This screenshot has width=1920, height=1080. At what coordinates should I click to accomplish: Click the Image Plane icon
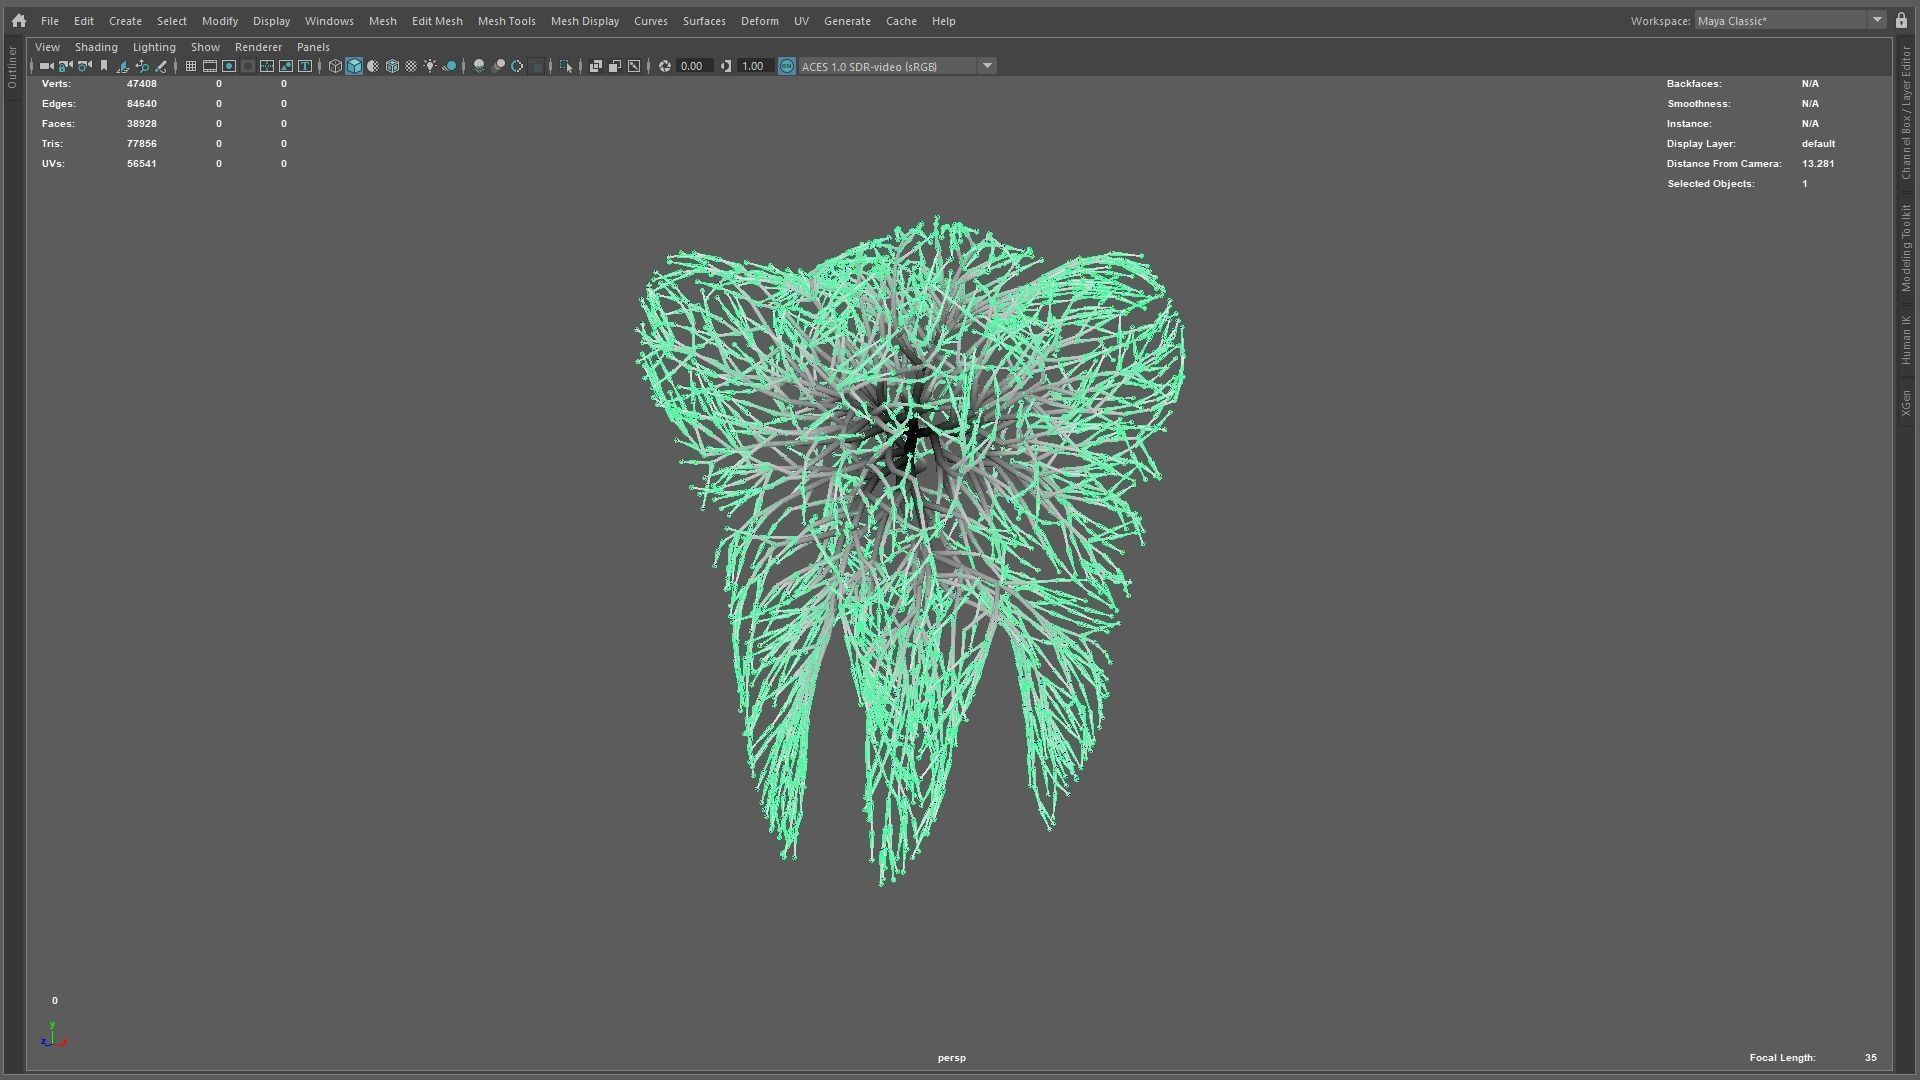point(123,66)
